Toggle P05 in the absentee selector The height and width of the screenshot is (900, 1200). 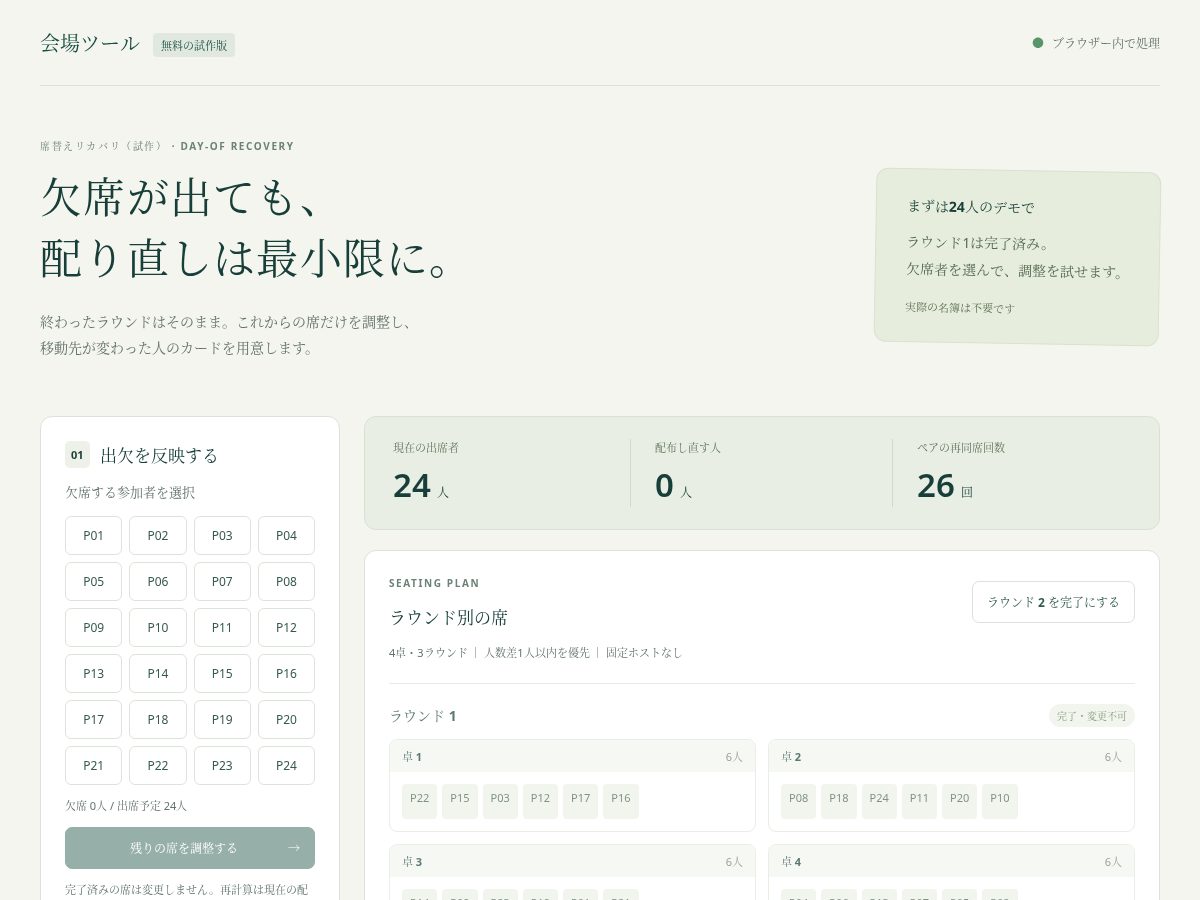coord(93,581)
